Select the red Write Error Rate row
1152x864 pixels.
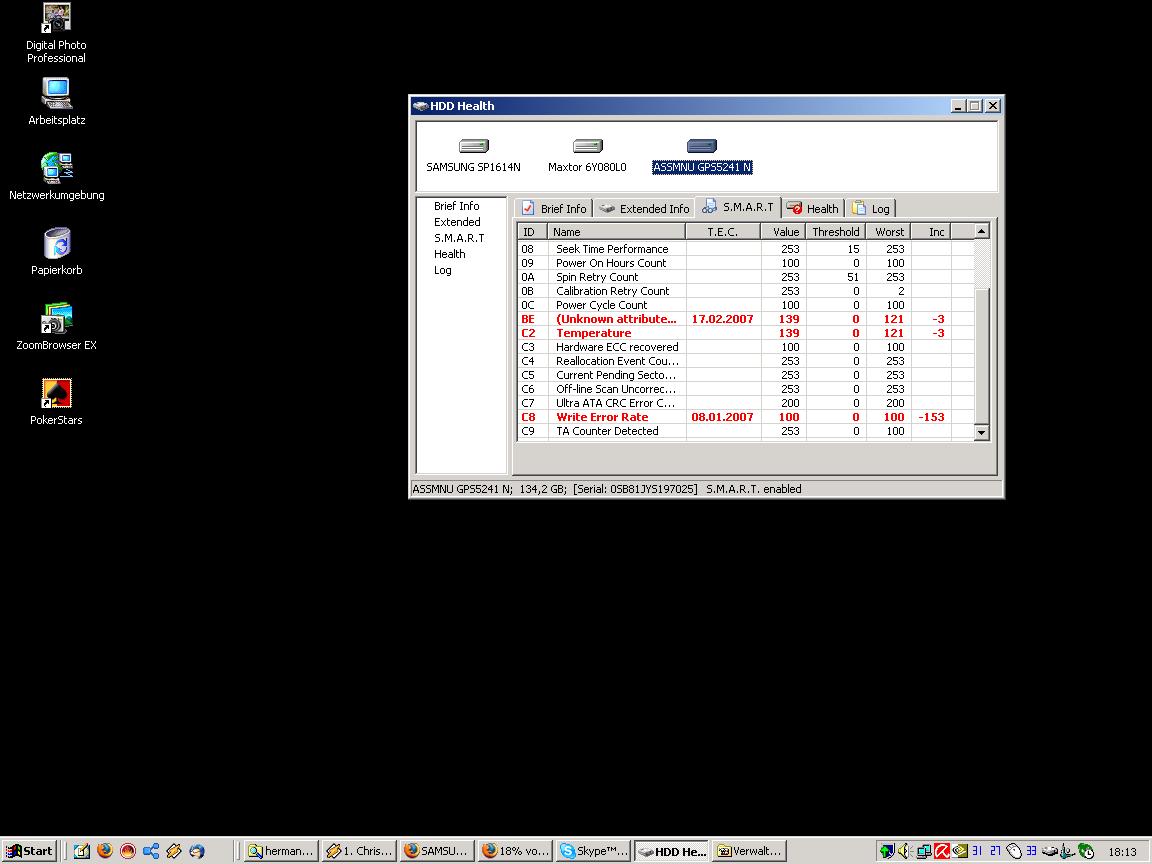point(746,417)
